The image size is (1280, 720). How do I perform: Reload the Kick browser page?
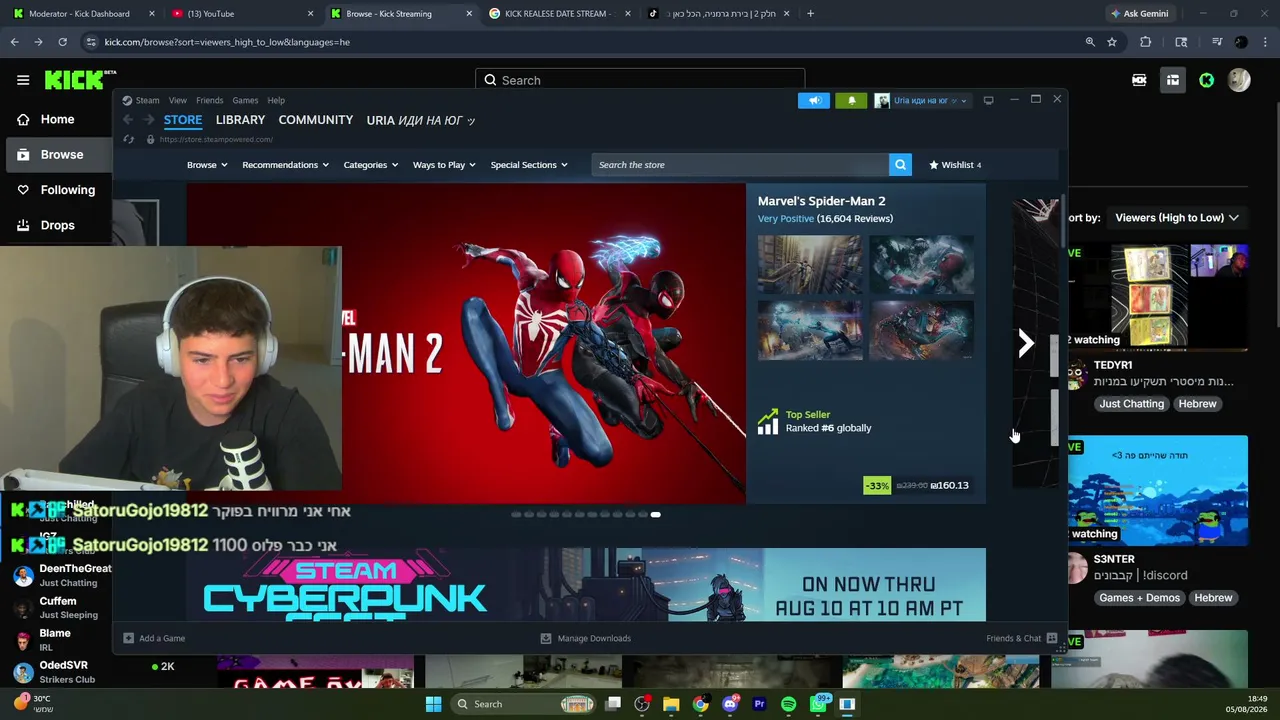(62, 42)
